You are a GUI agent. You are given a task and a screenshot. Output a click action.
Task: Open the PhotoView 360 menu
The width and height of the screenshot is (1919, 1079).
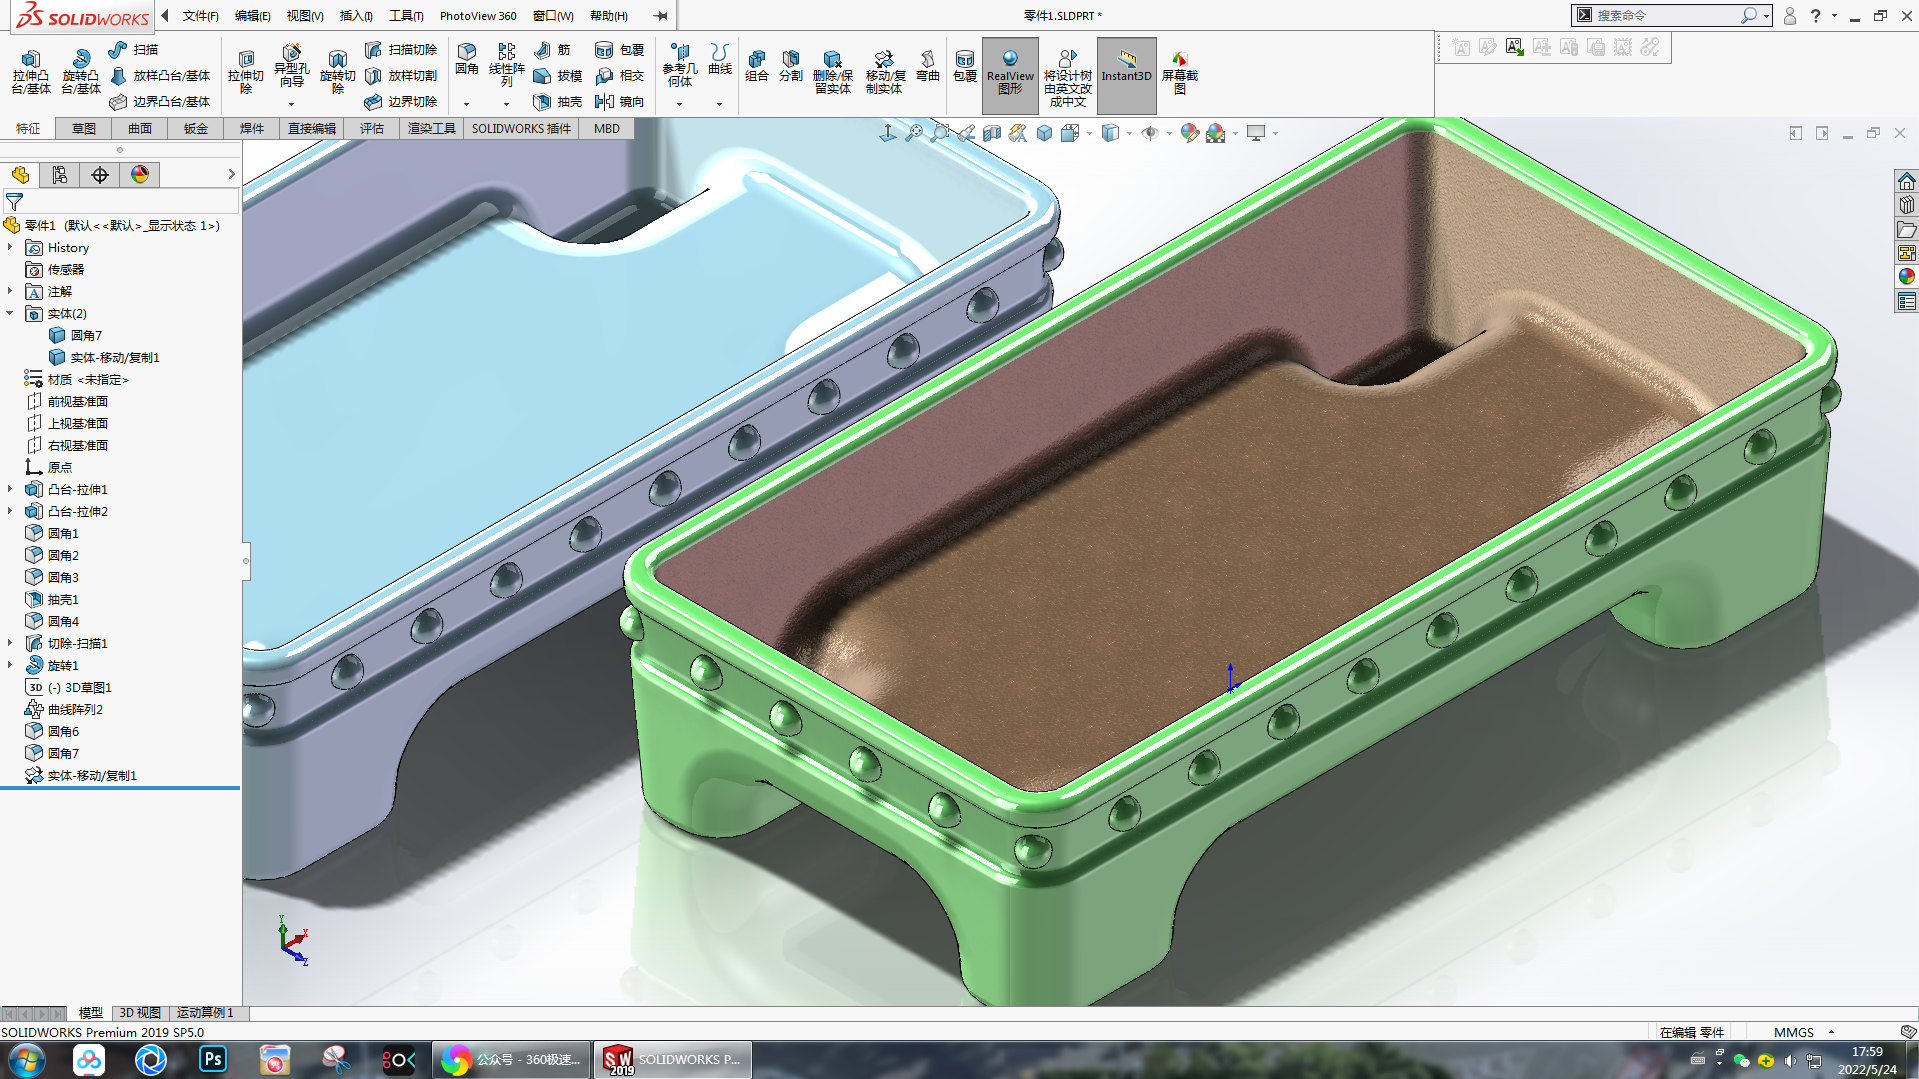coord(478,16)
